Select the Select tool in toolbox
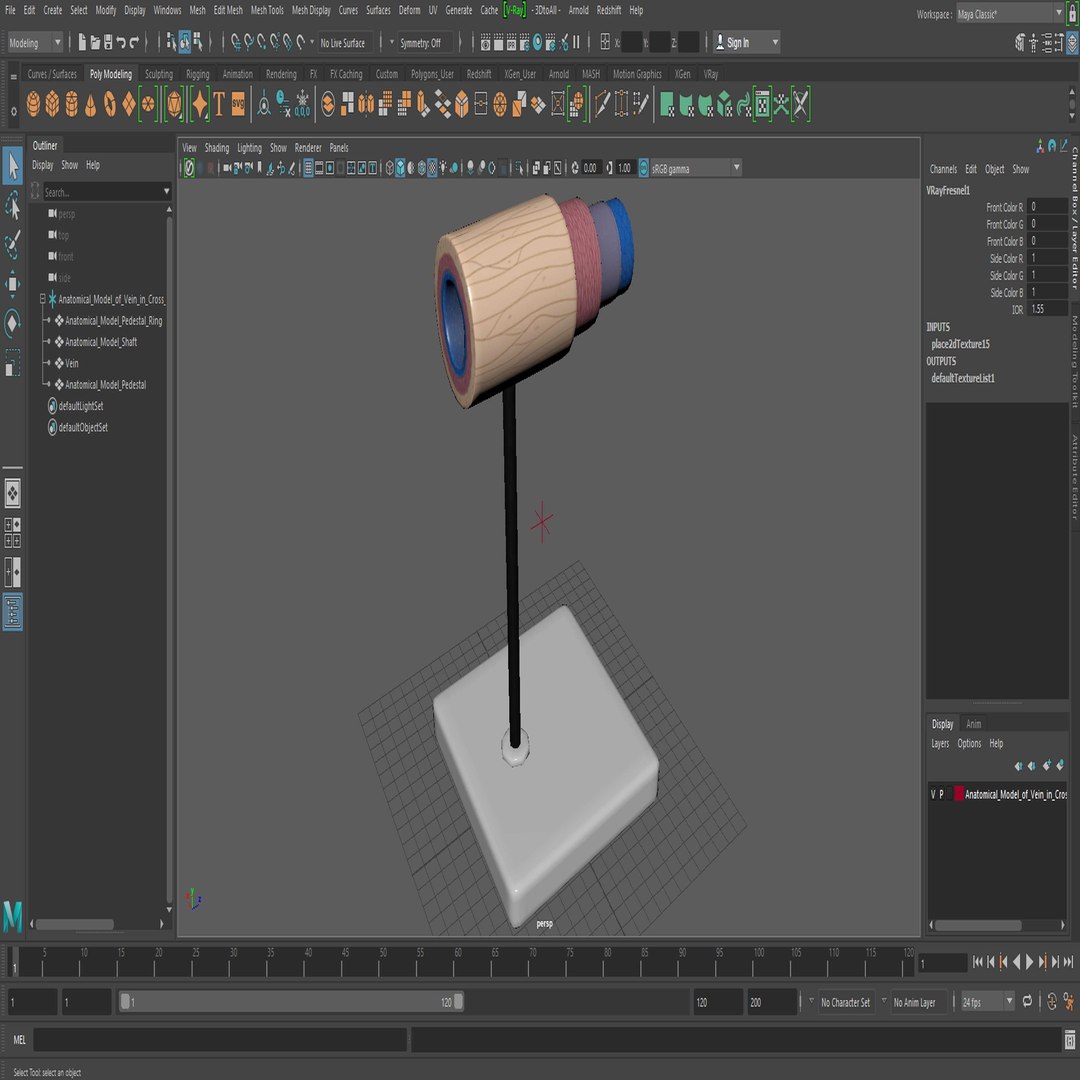The height and width of the screenshot is (1080, 1080). coord(12,166)
